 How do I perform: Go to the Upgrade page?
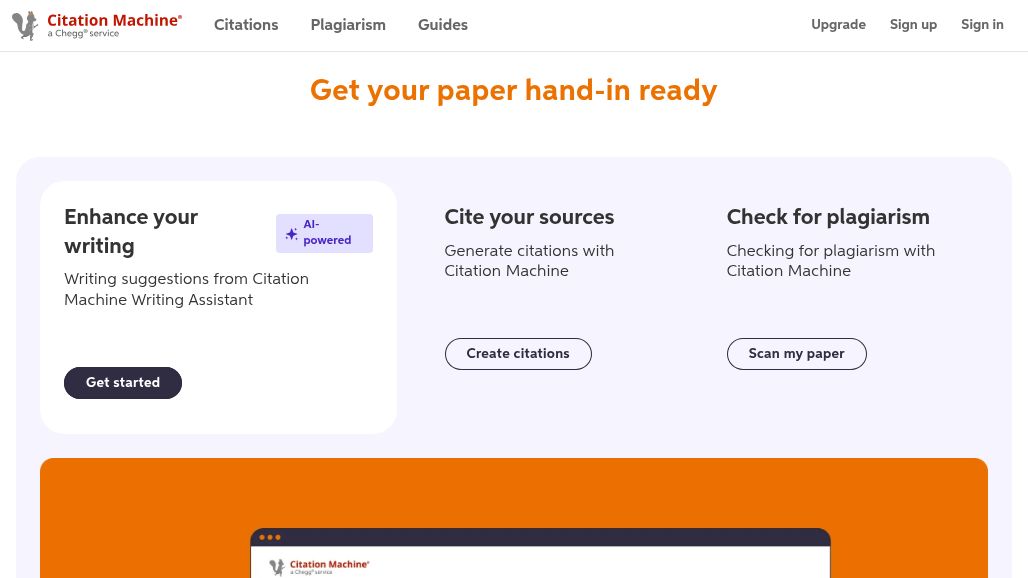pos(838,25)
